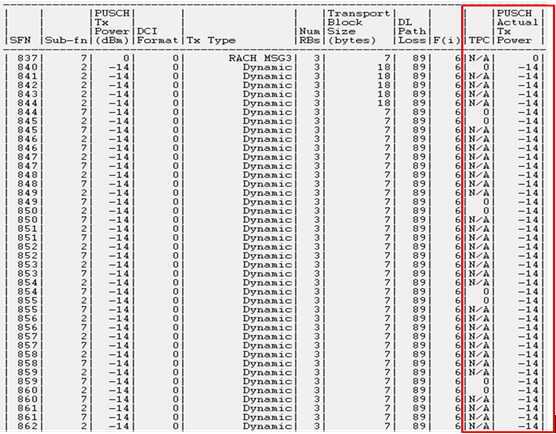
Task: Click the Sub-fn column header
Action: 66,40
